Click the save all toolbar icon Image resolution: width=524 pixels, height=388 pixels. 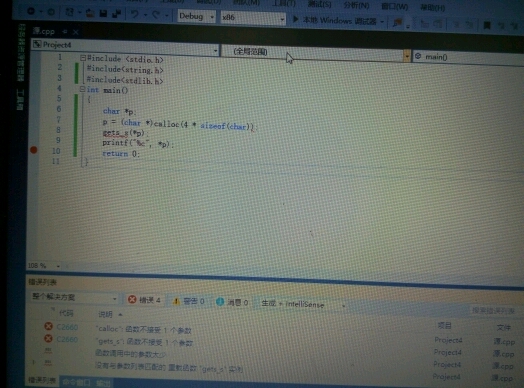coord(117,14)
